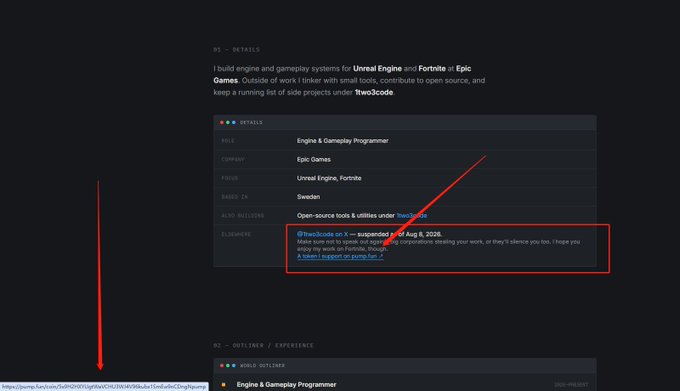
Task: Click the WORLD OUTLINER panel title label
Action: coord(262,366)
